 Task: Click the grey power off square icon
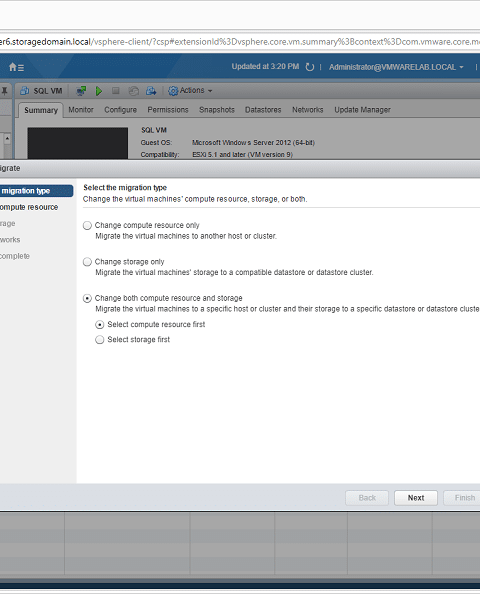pyautogui.click(x=116, y=91)
